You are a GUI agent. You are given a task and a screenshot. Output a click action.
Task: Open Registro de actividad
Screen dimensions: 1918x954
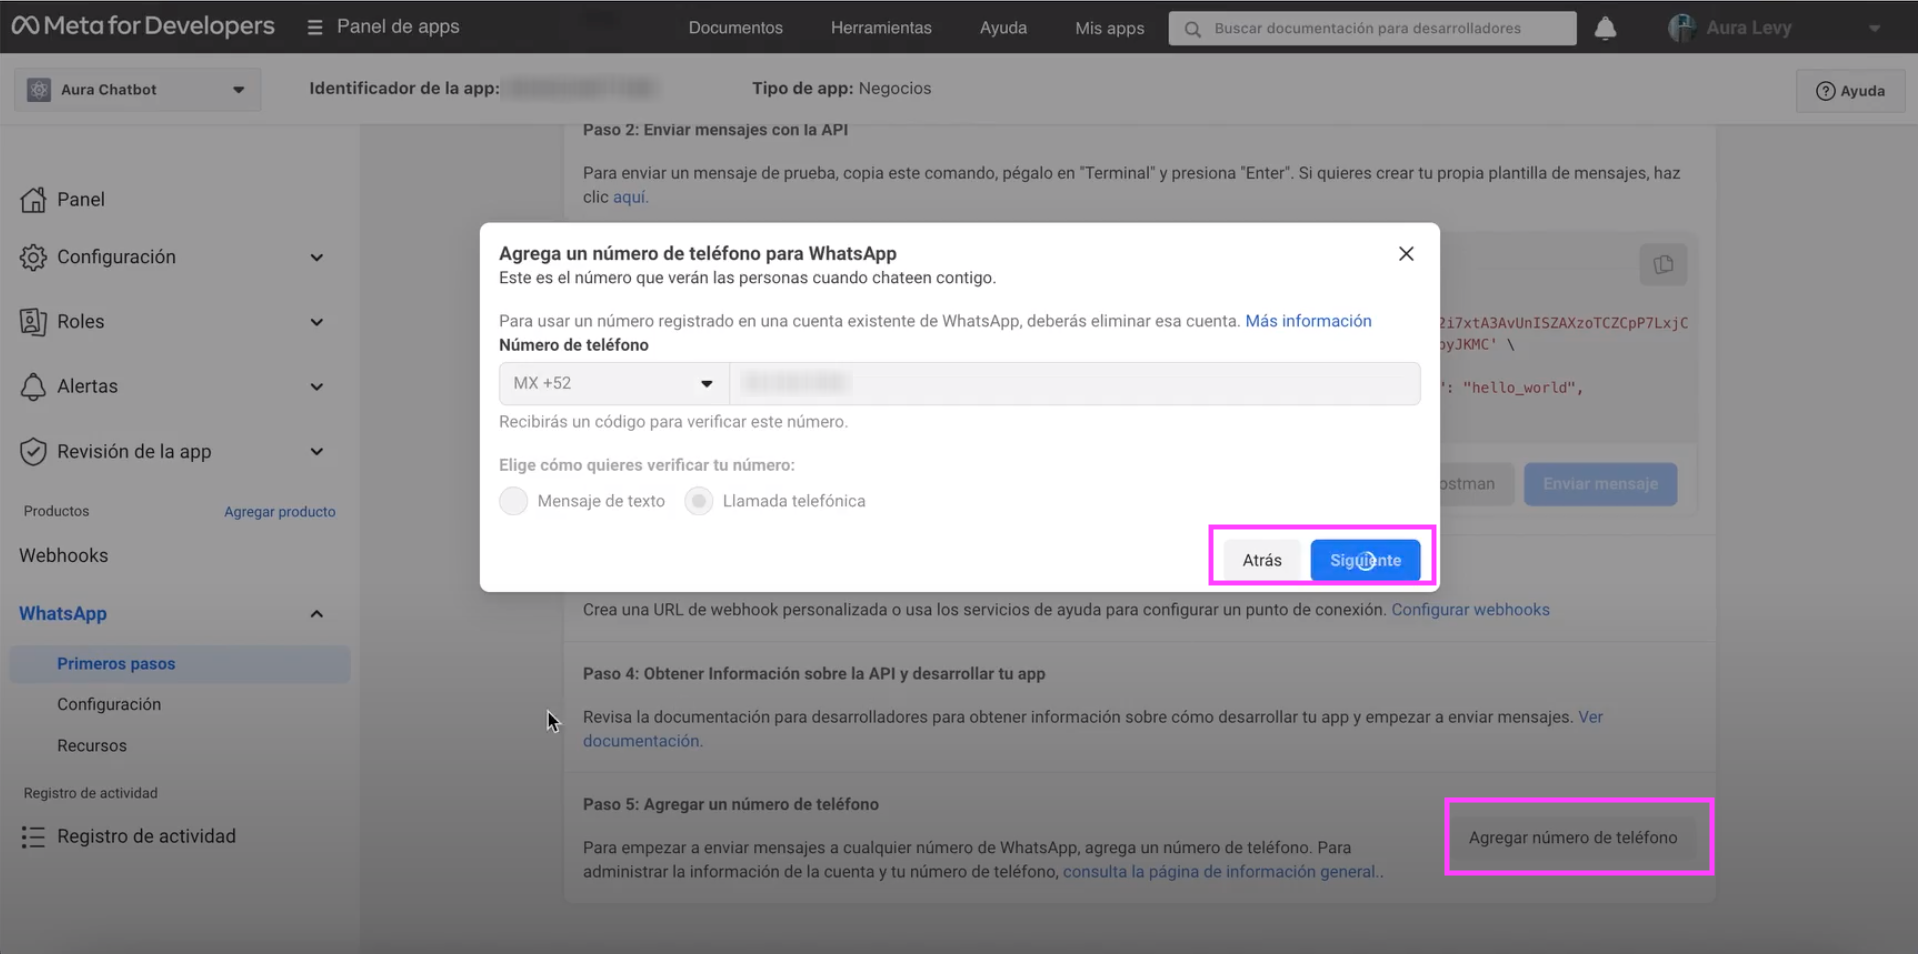(146, 837)
